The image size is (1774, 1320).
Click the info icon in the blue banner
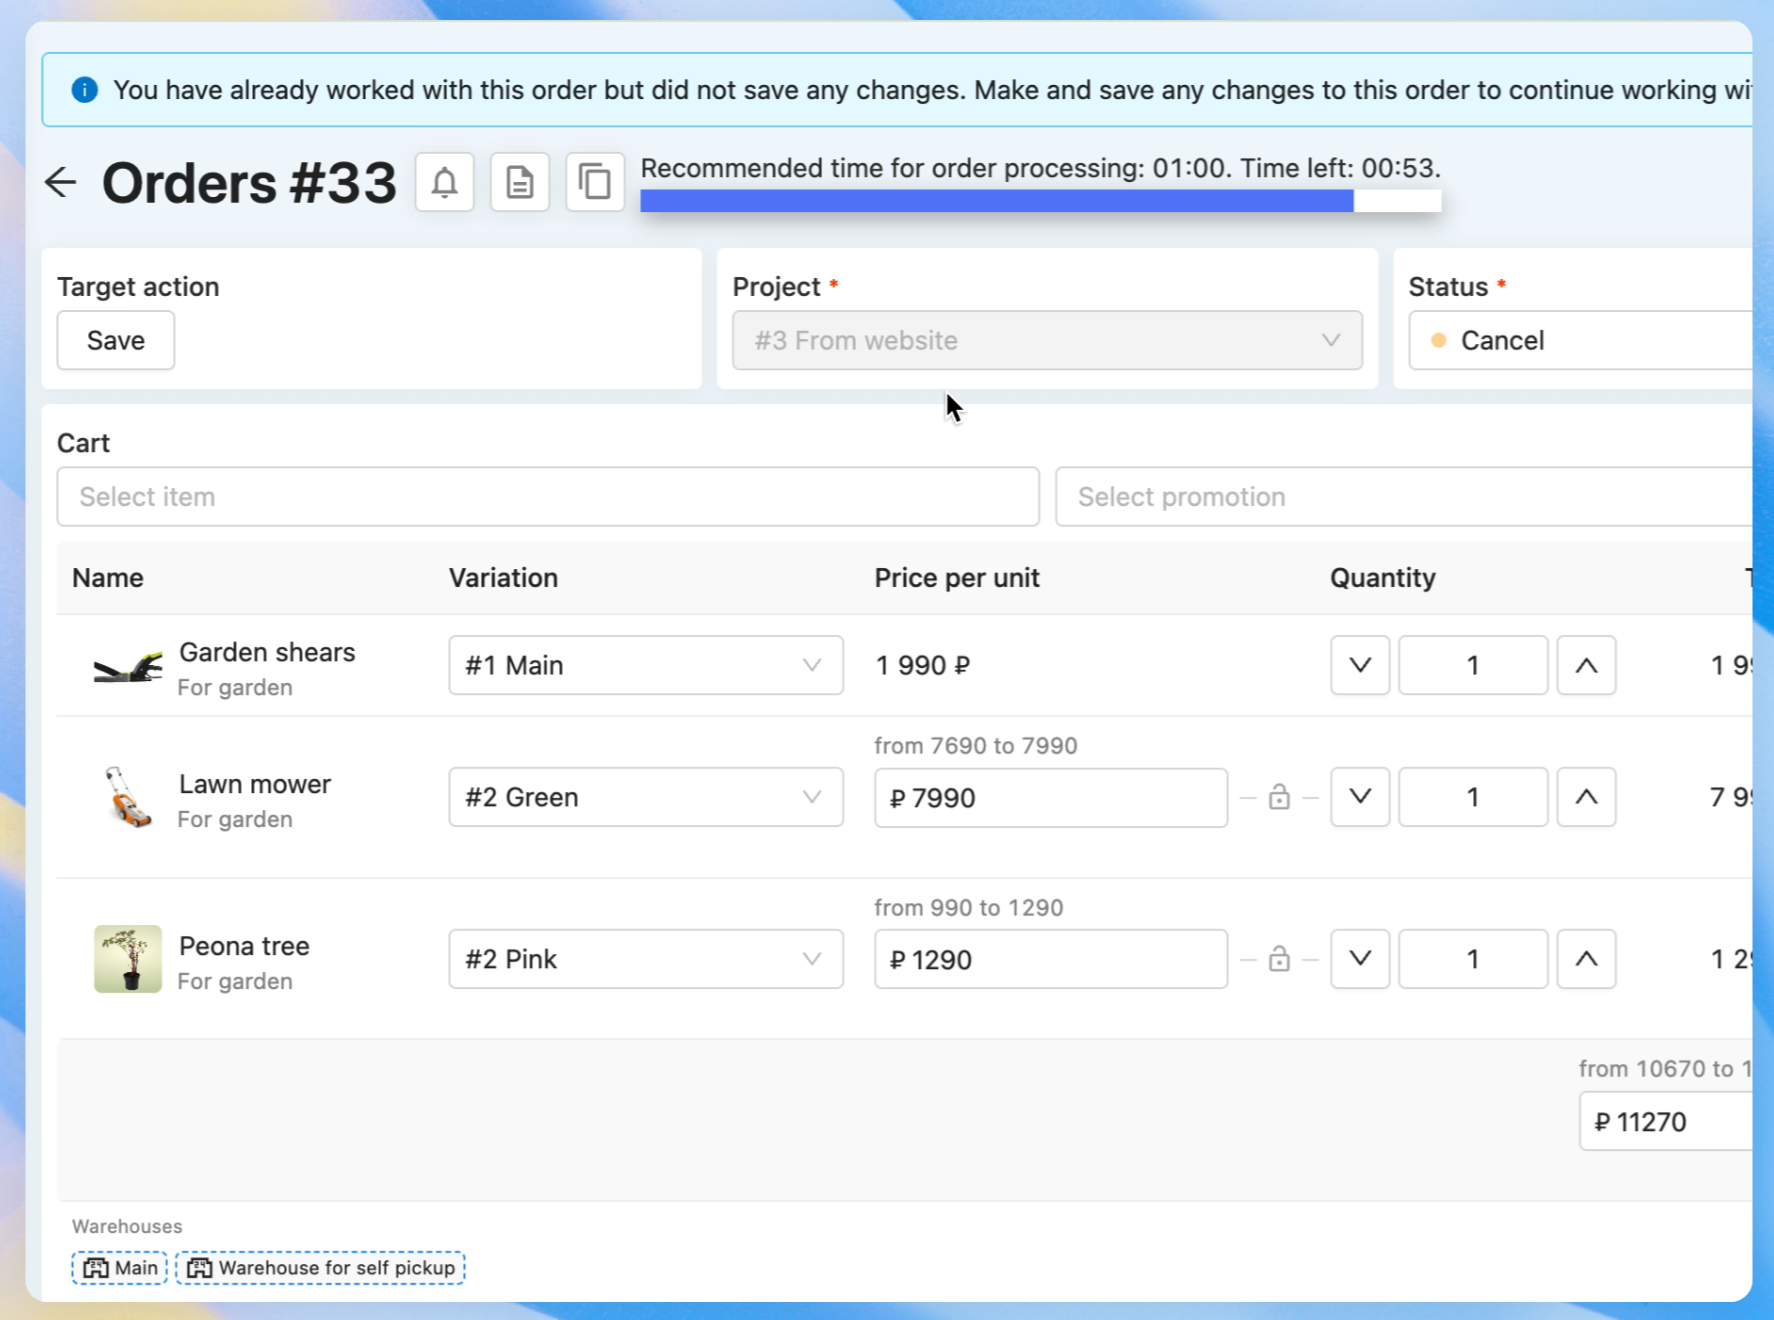coord(85,90)
